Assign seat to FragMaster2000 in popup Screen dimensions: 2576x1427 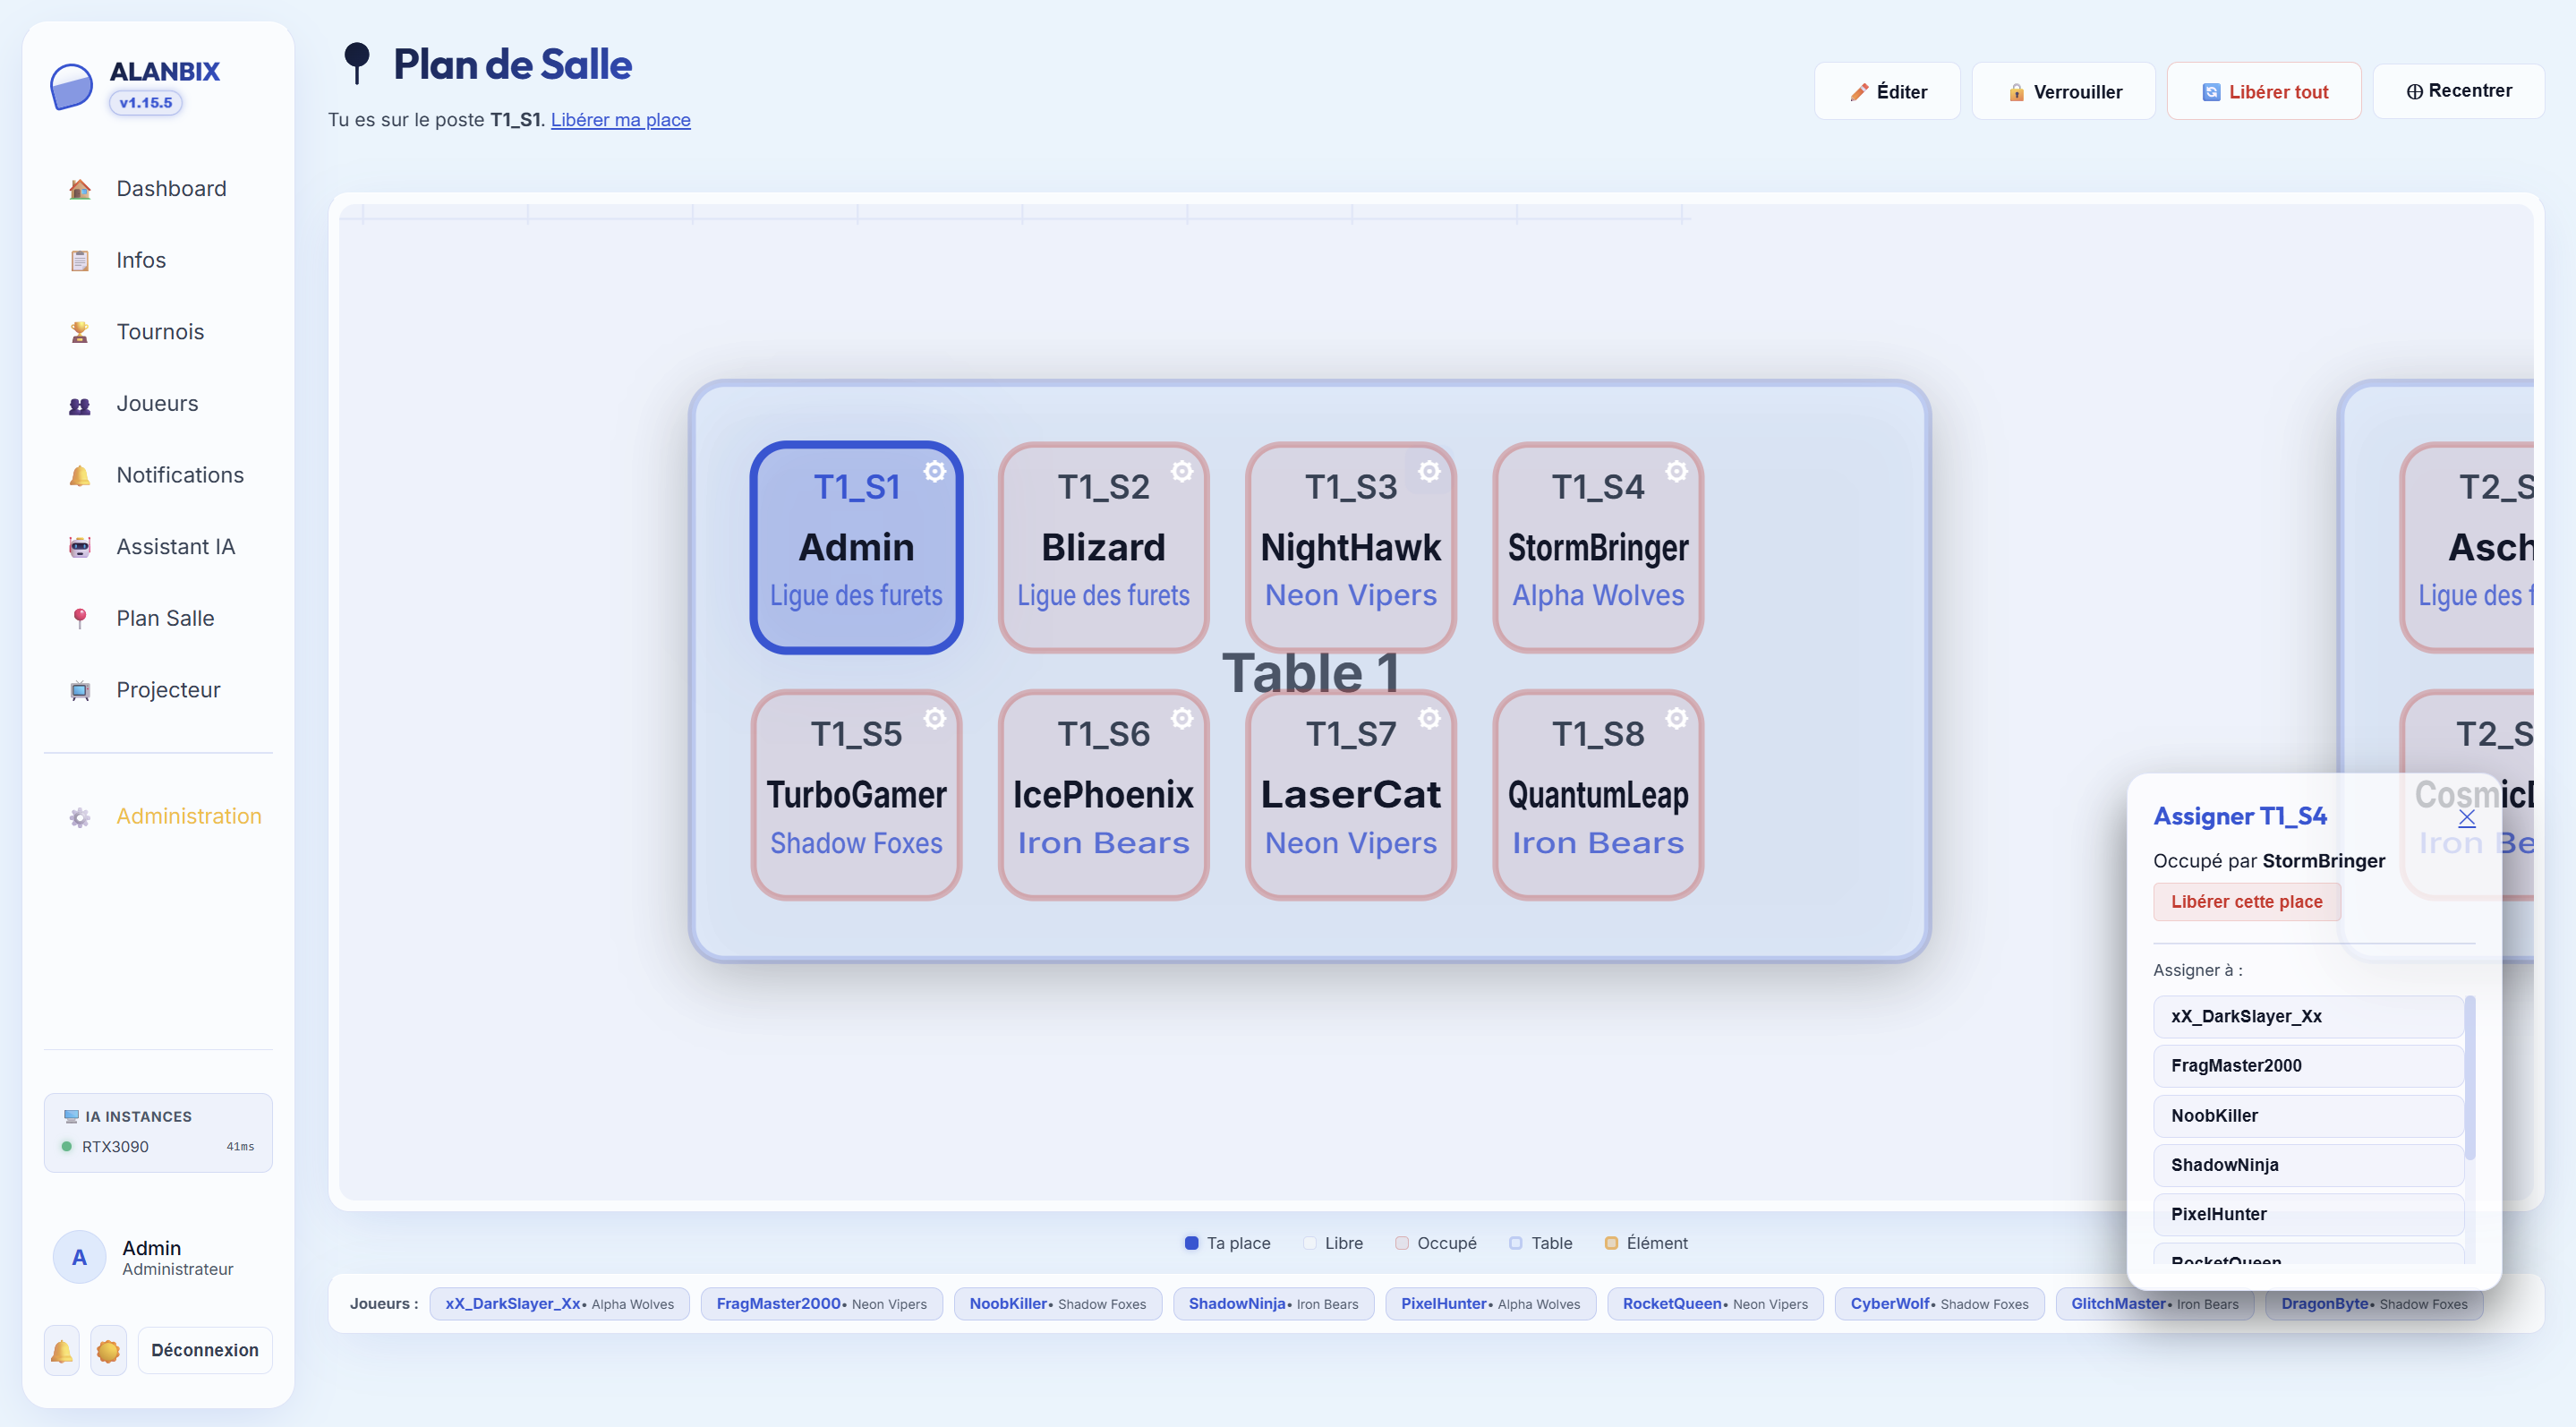click(x=2308, y=1065)
